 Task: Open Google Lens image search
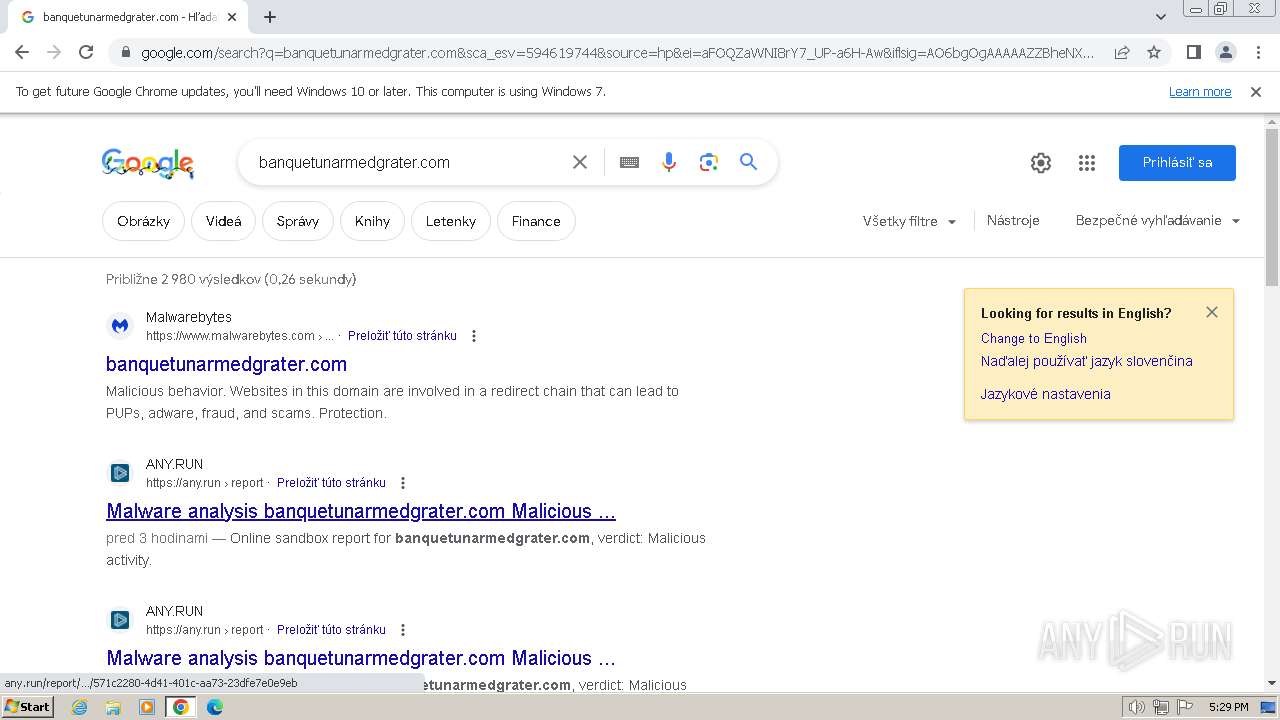(709, 162)
